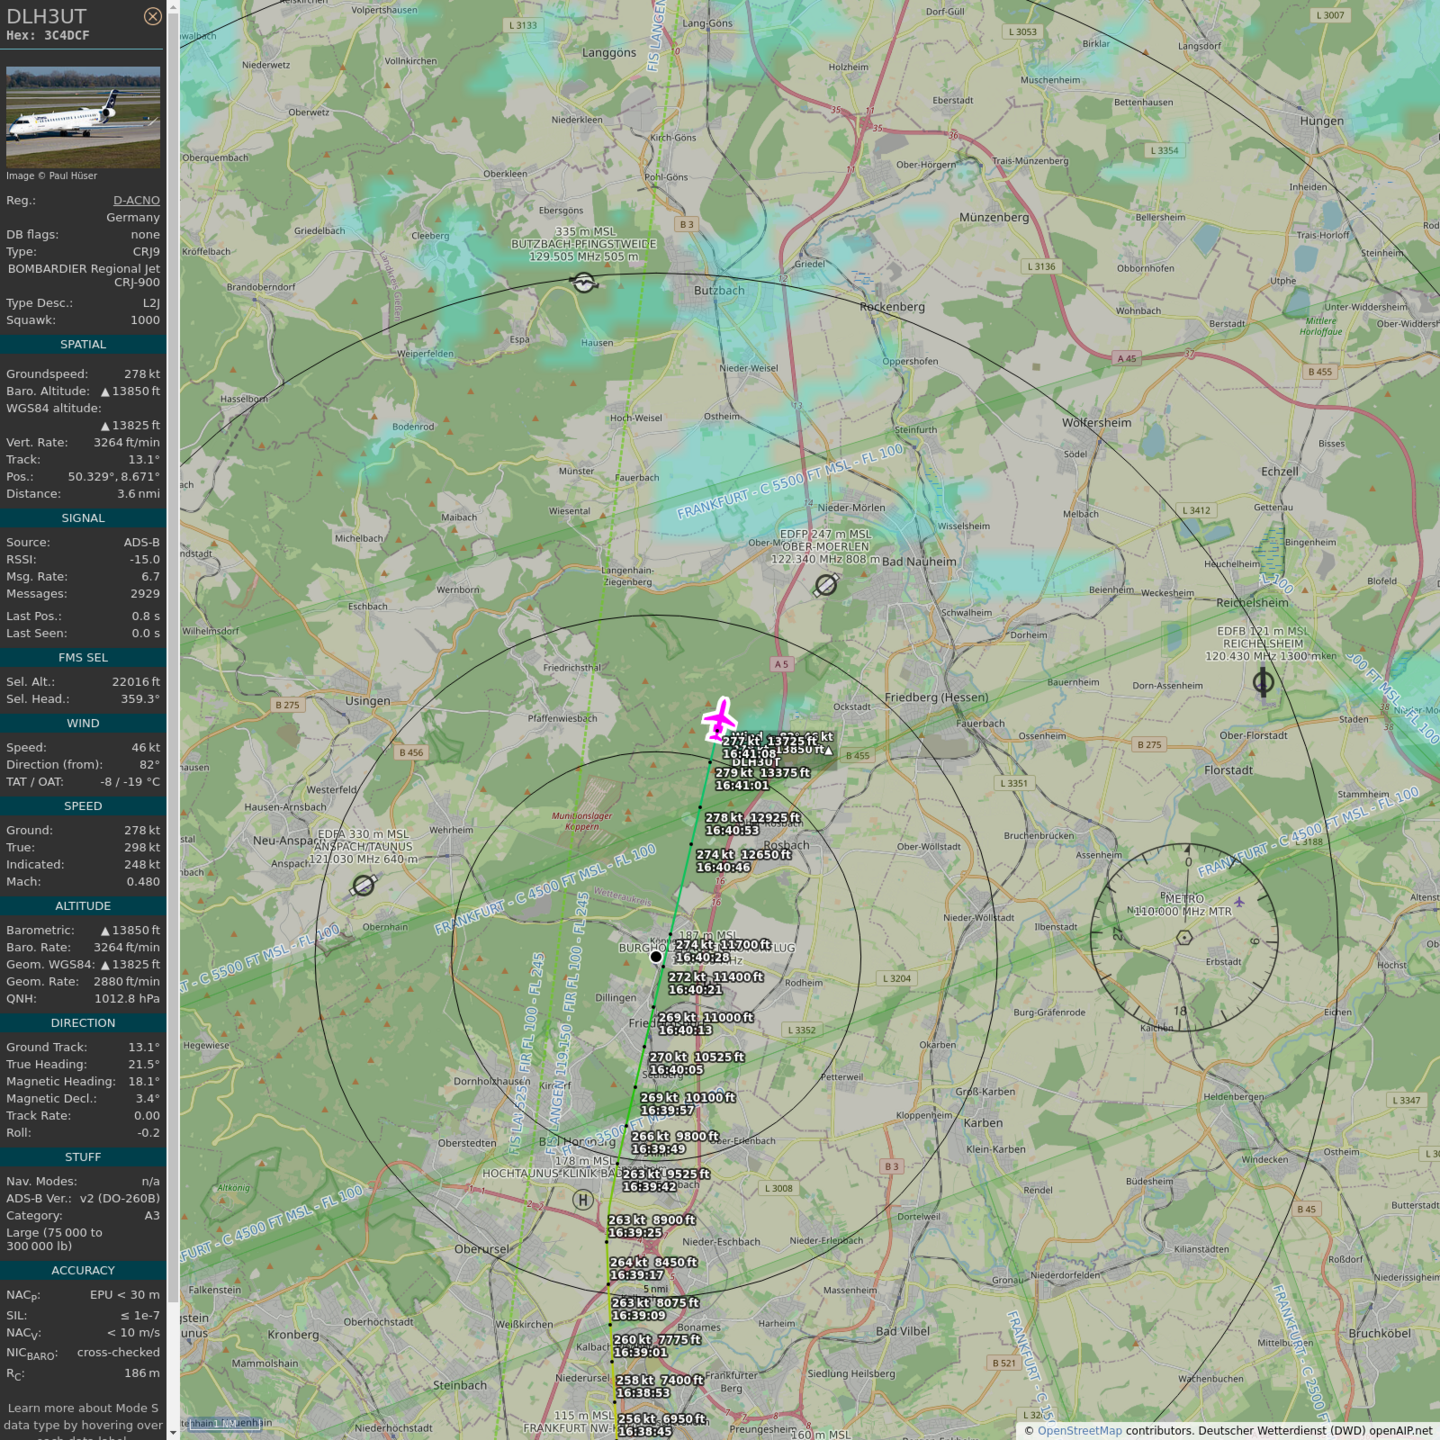Viewport: 1440px width, 1440px height.
Task: Open the OpenStreetMap attribution link
Action: click(1079, 1430)
